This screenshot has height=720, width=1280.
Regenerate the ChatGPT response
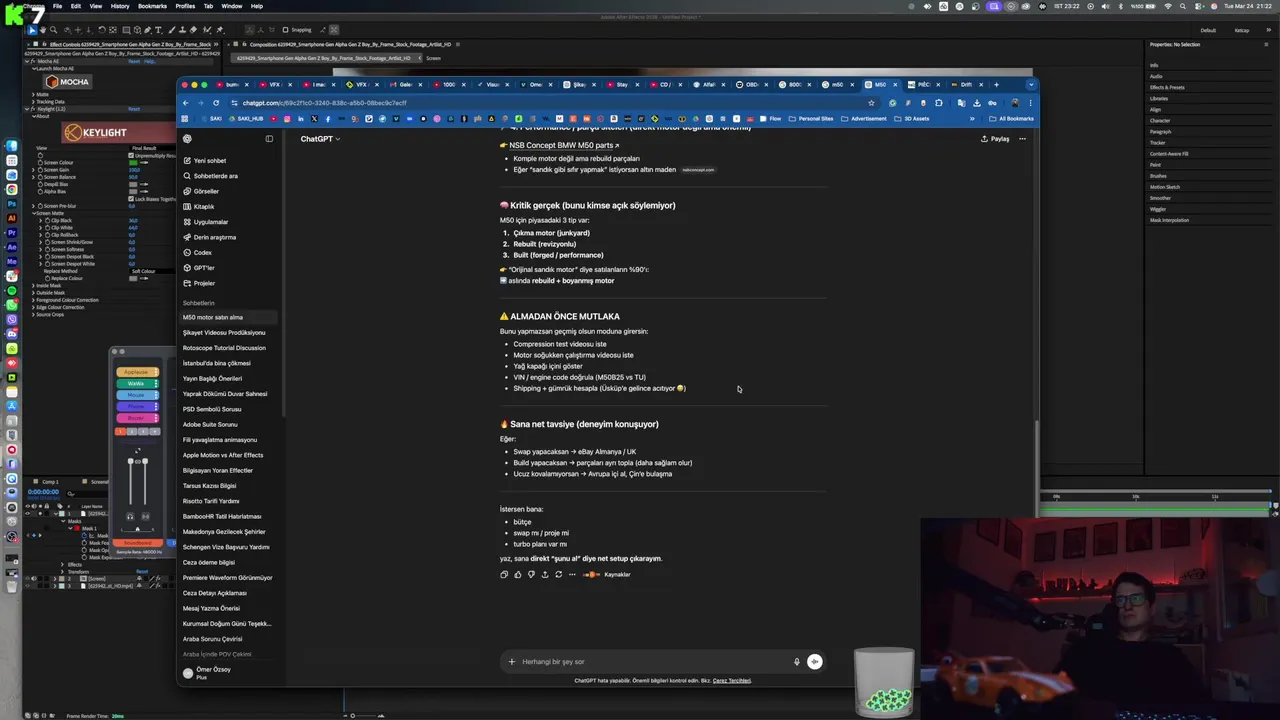[558, 574]
